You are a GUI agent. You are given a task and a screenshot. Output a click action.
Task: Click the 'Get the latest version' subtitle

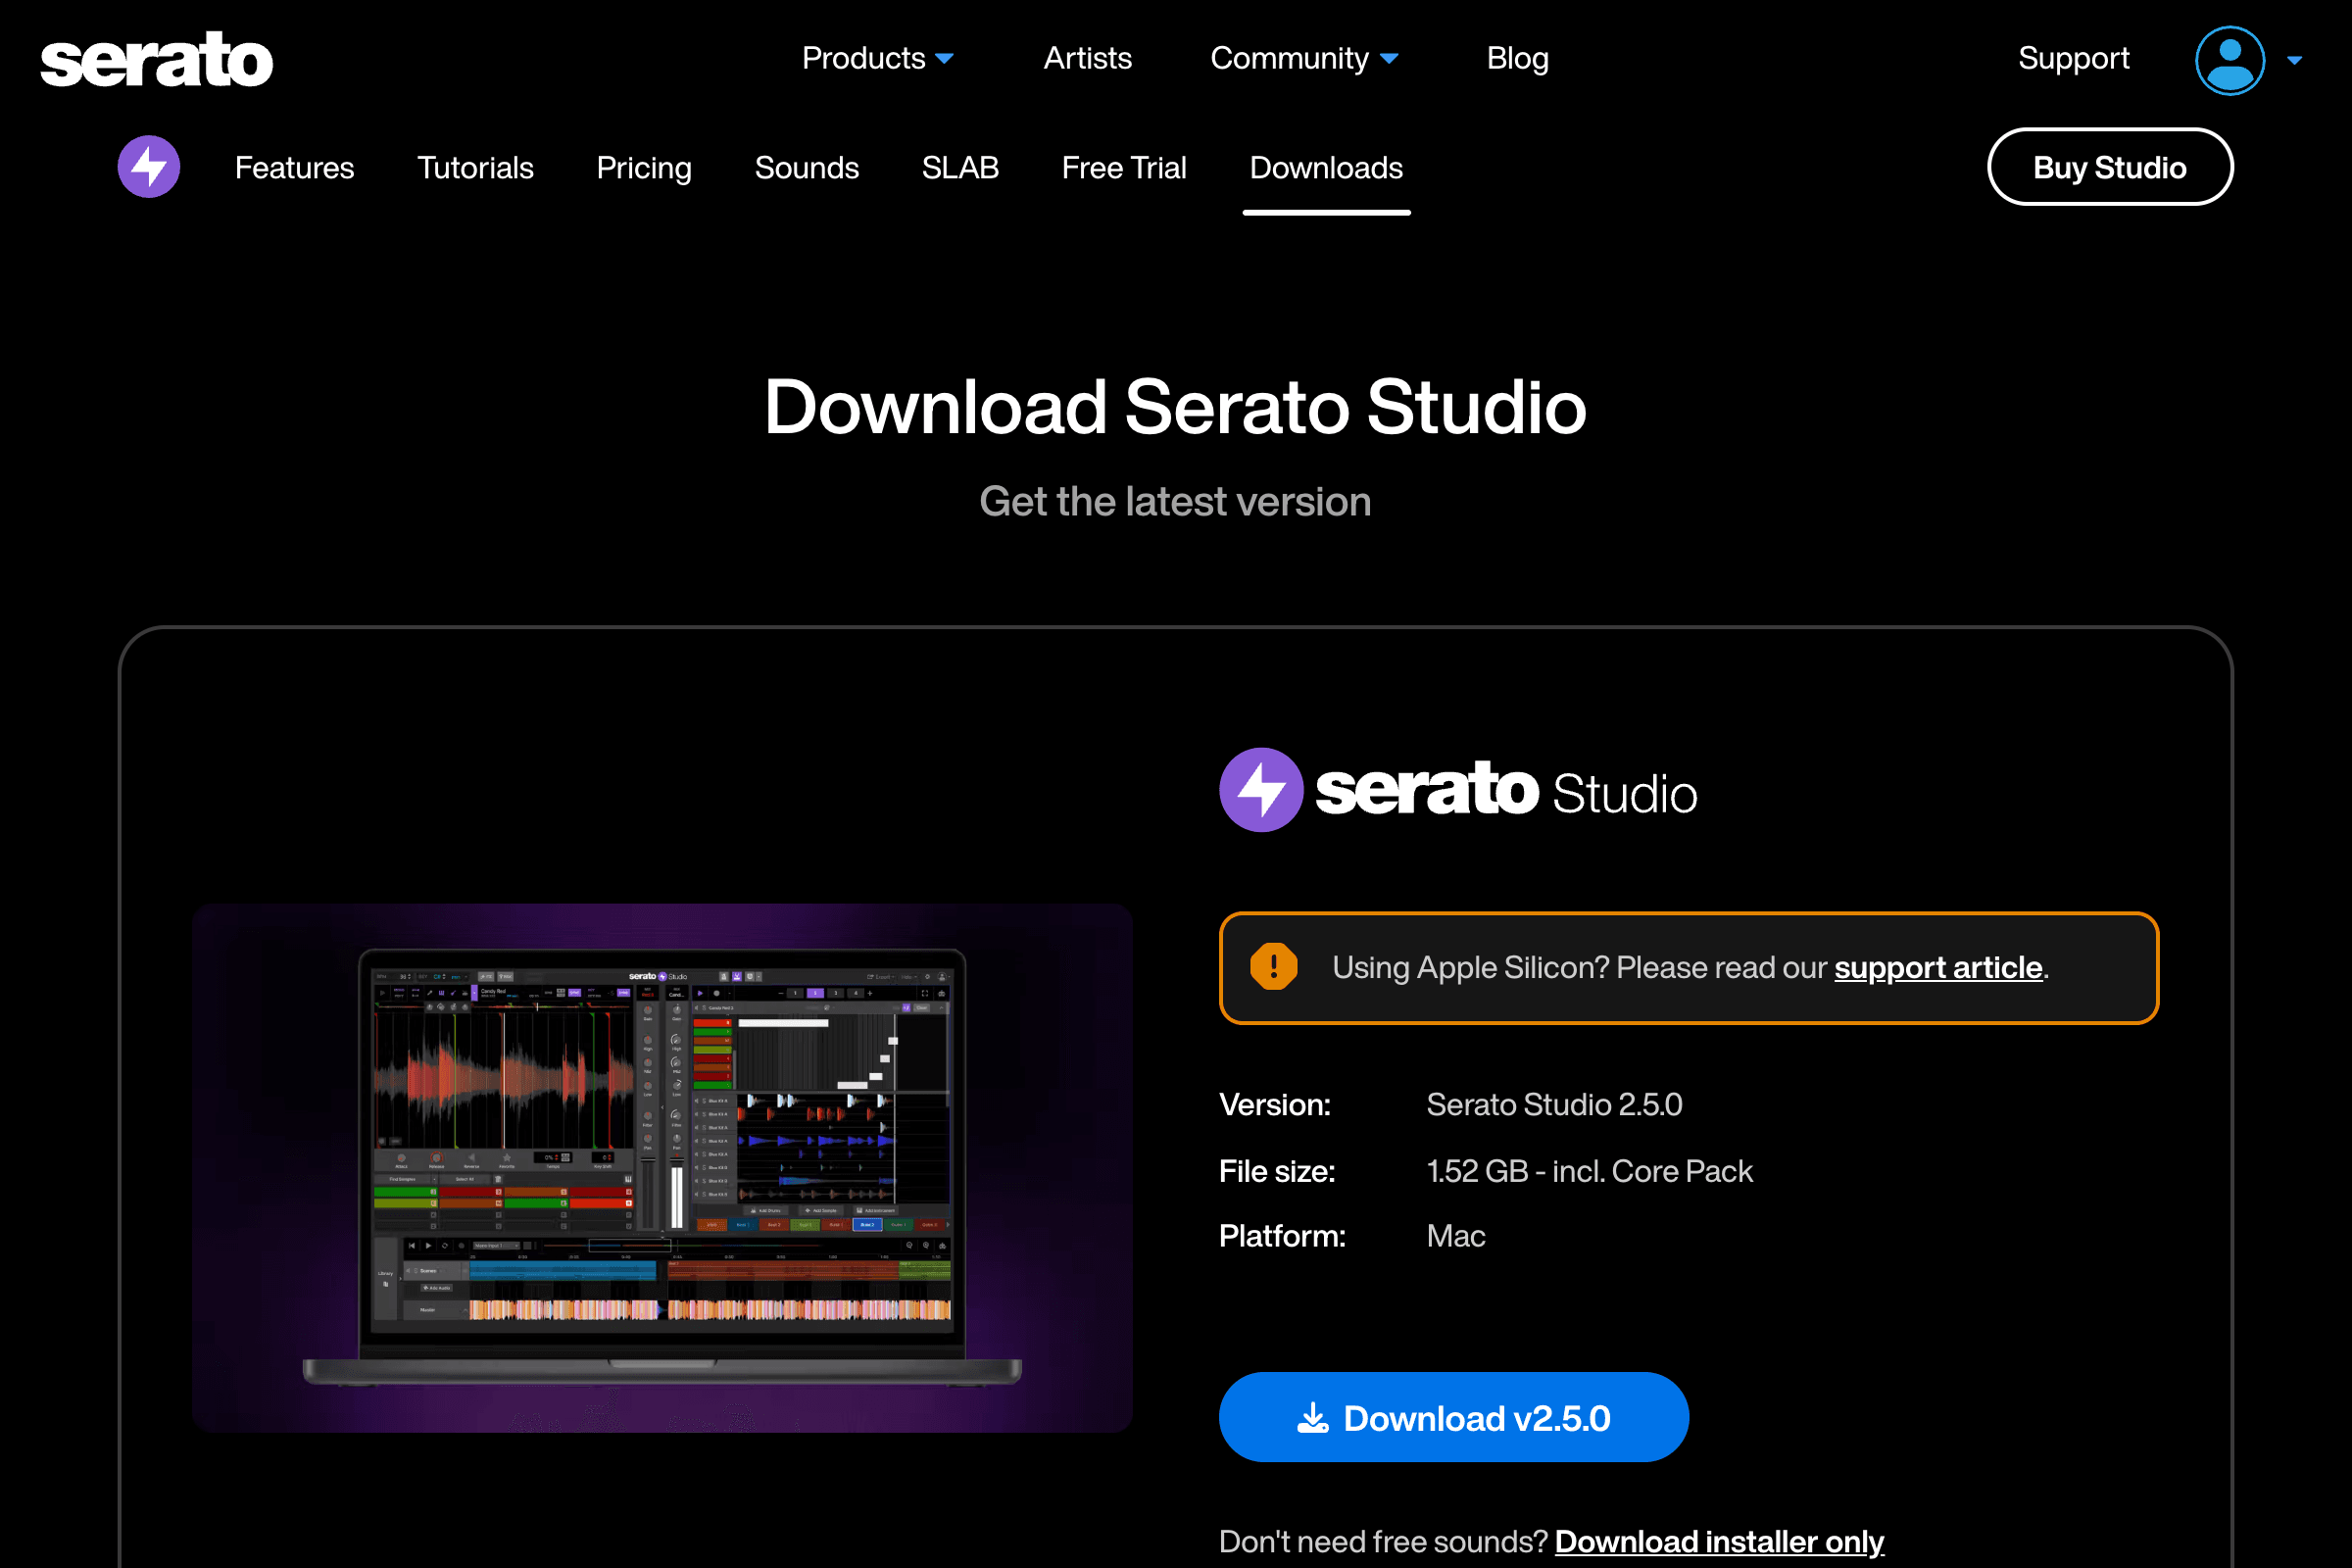click(x=1175, y=501)
